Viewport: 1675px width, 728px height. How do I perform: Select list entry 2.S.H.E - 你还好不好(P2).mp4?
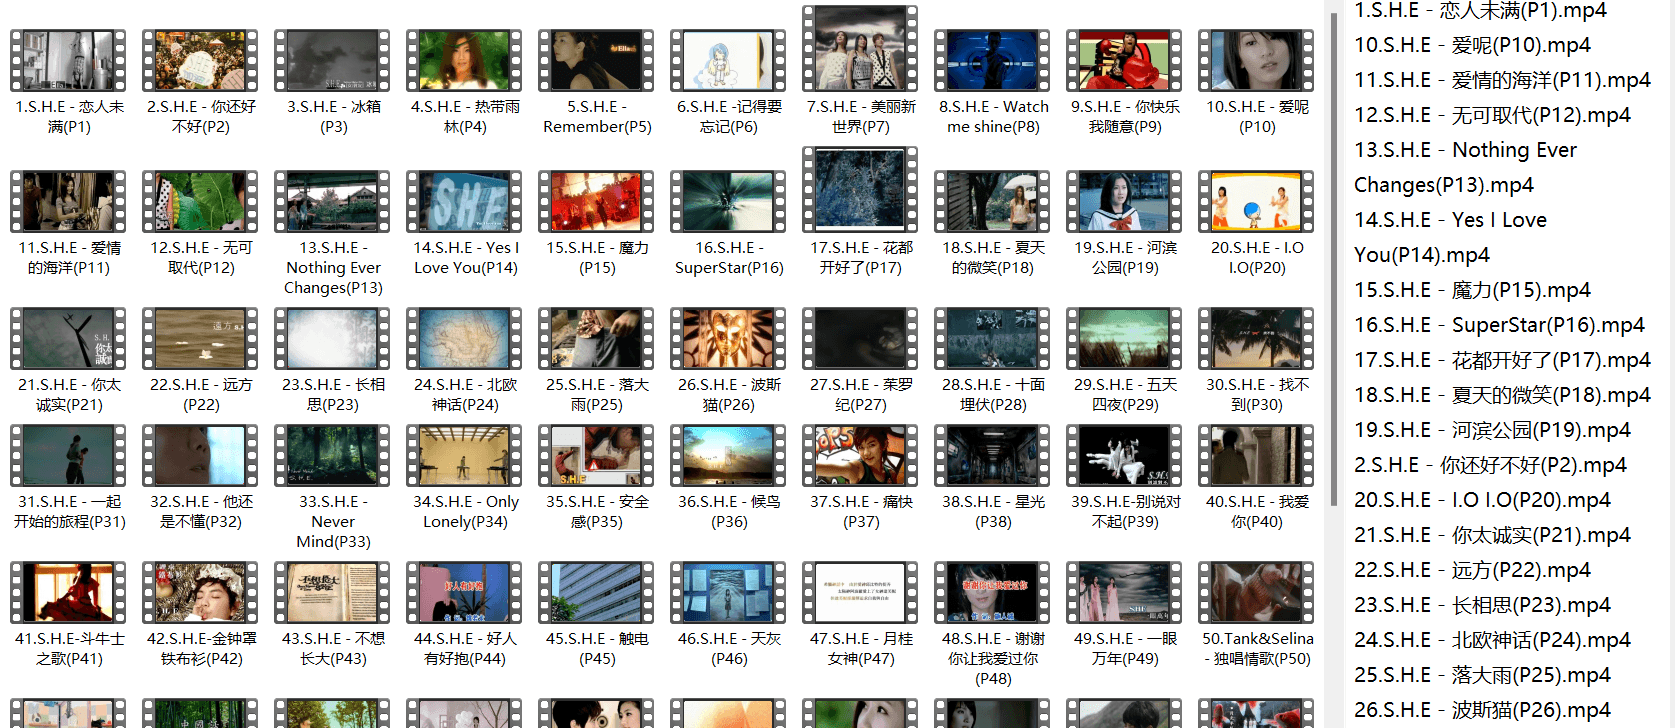(x=1490, y=465)
